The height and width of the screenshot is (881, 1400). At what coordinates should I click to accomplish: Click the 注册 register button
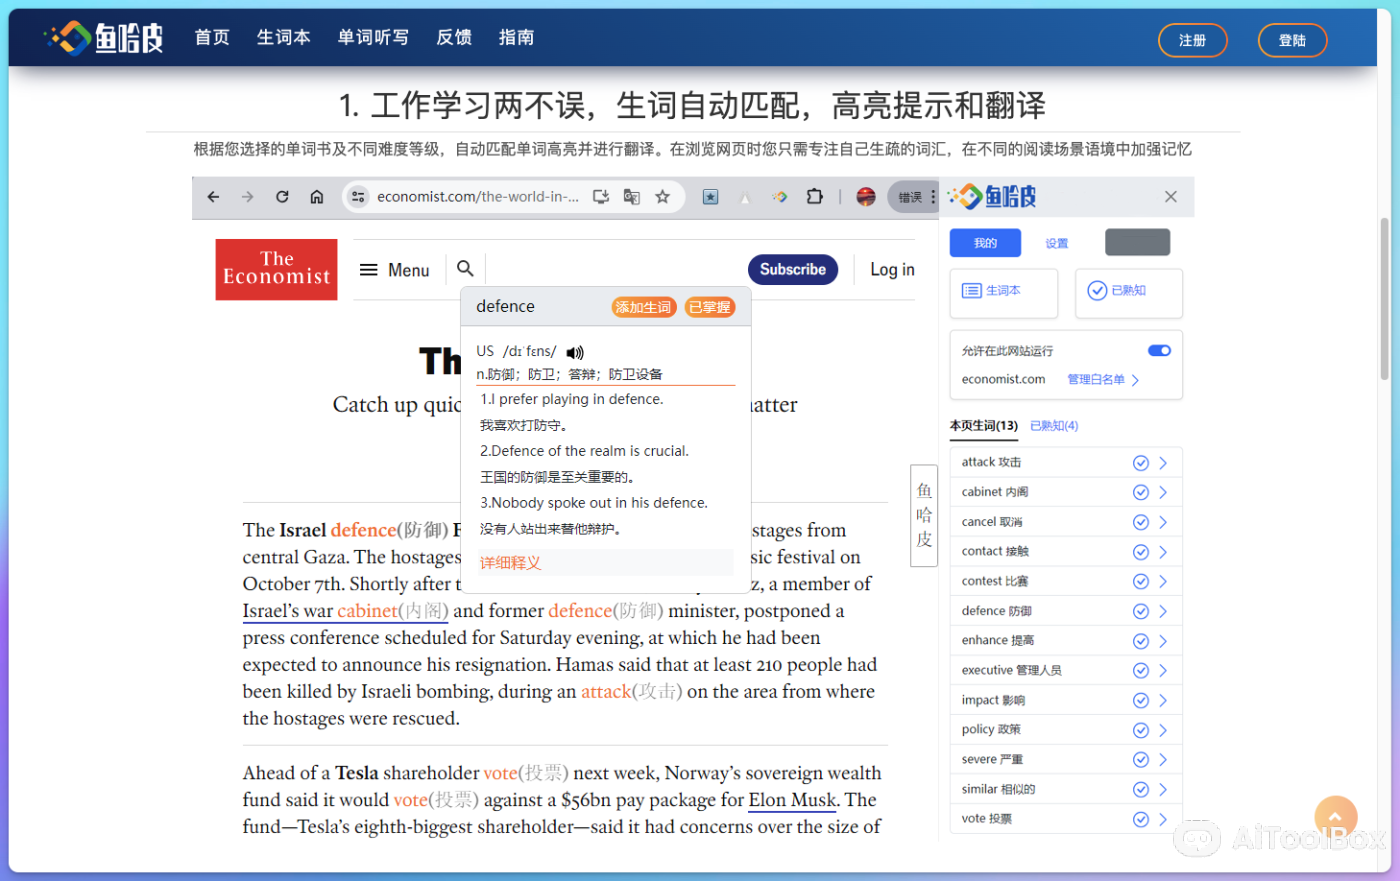tap(1192, 40)
